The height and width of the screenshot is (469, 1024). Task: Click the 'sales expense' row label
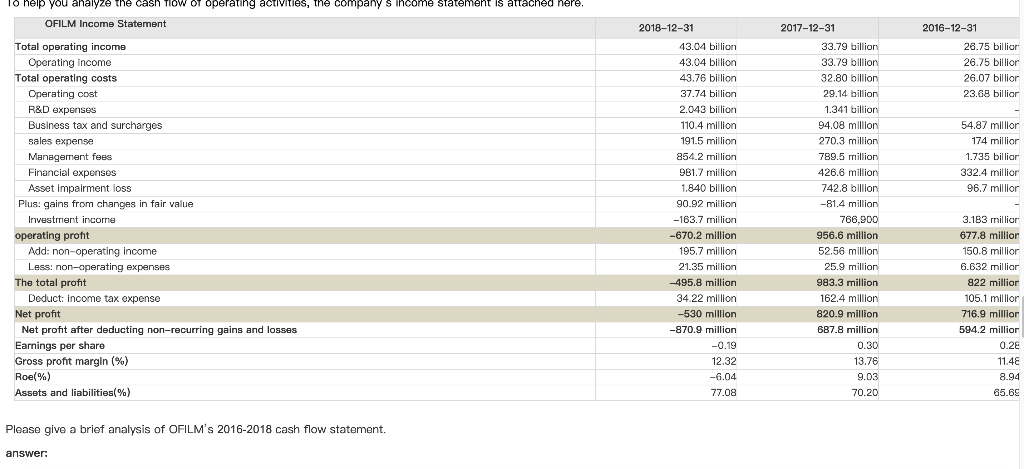(61, 141)
